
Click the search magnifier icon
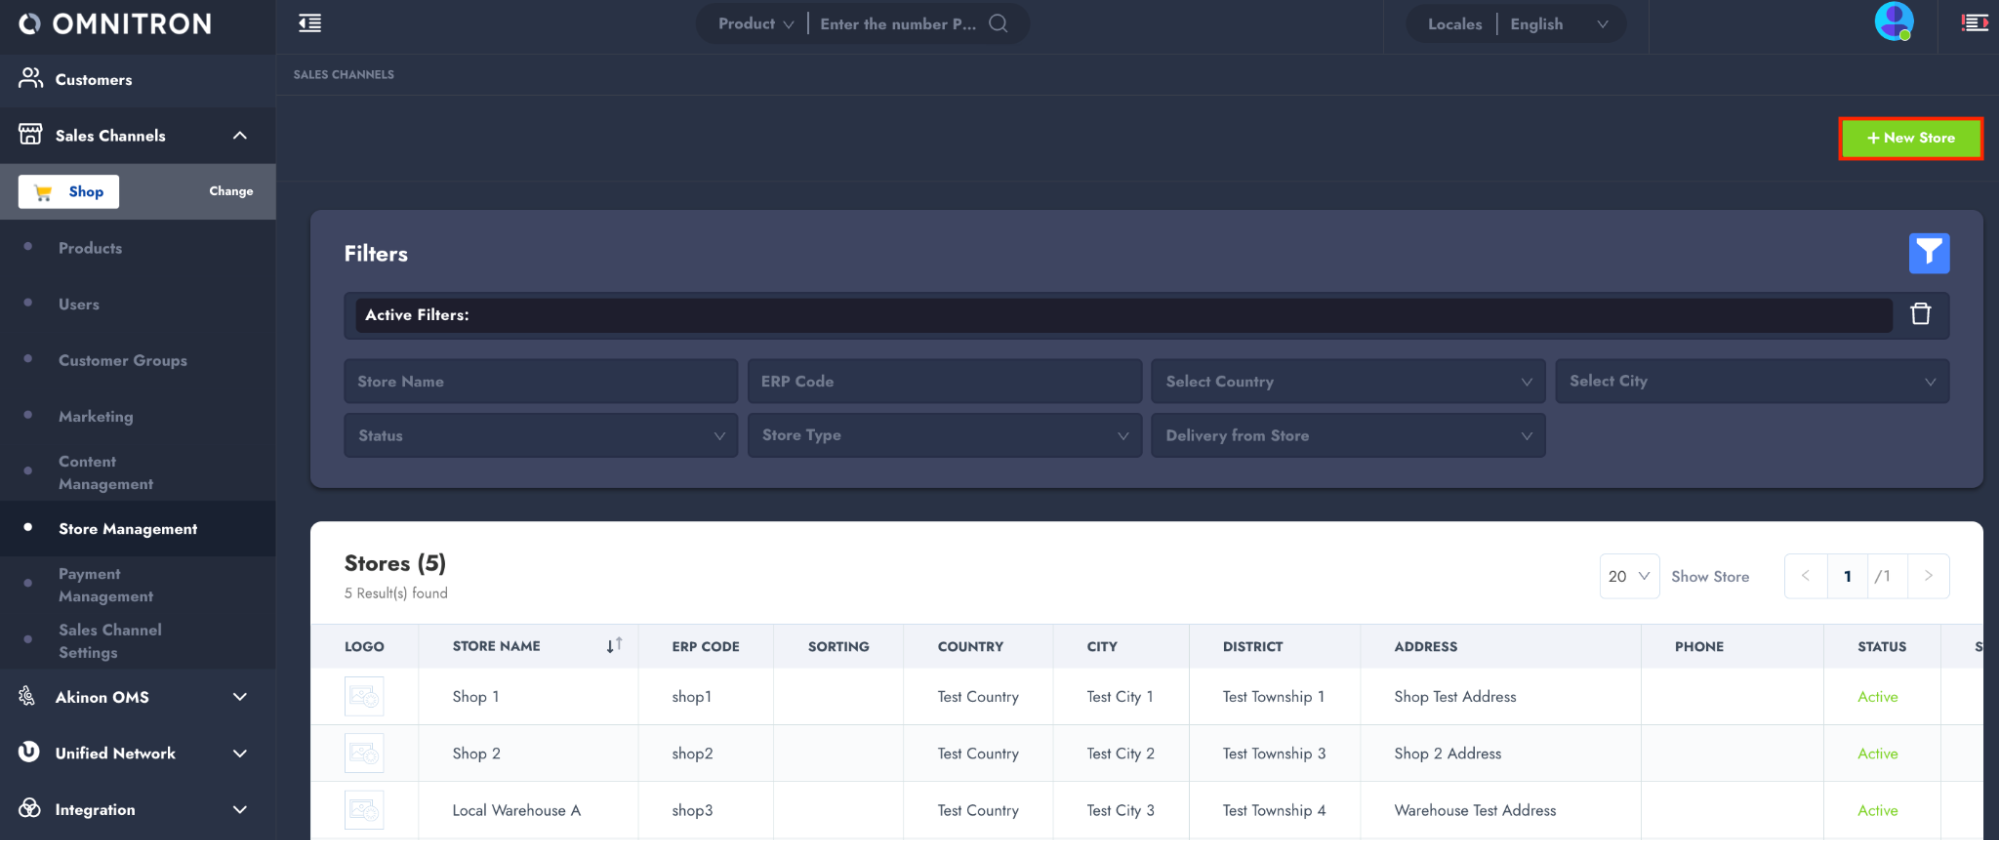[x=998, y=24]
